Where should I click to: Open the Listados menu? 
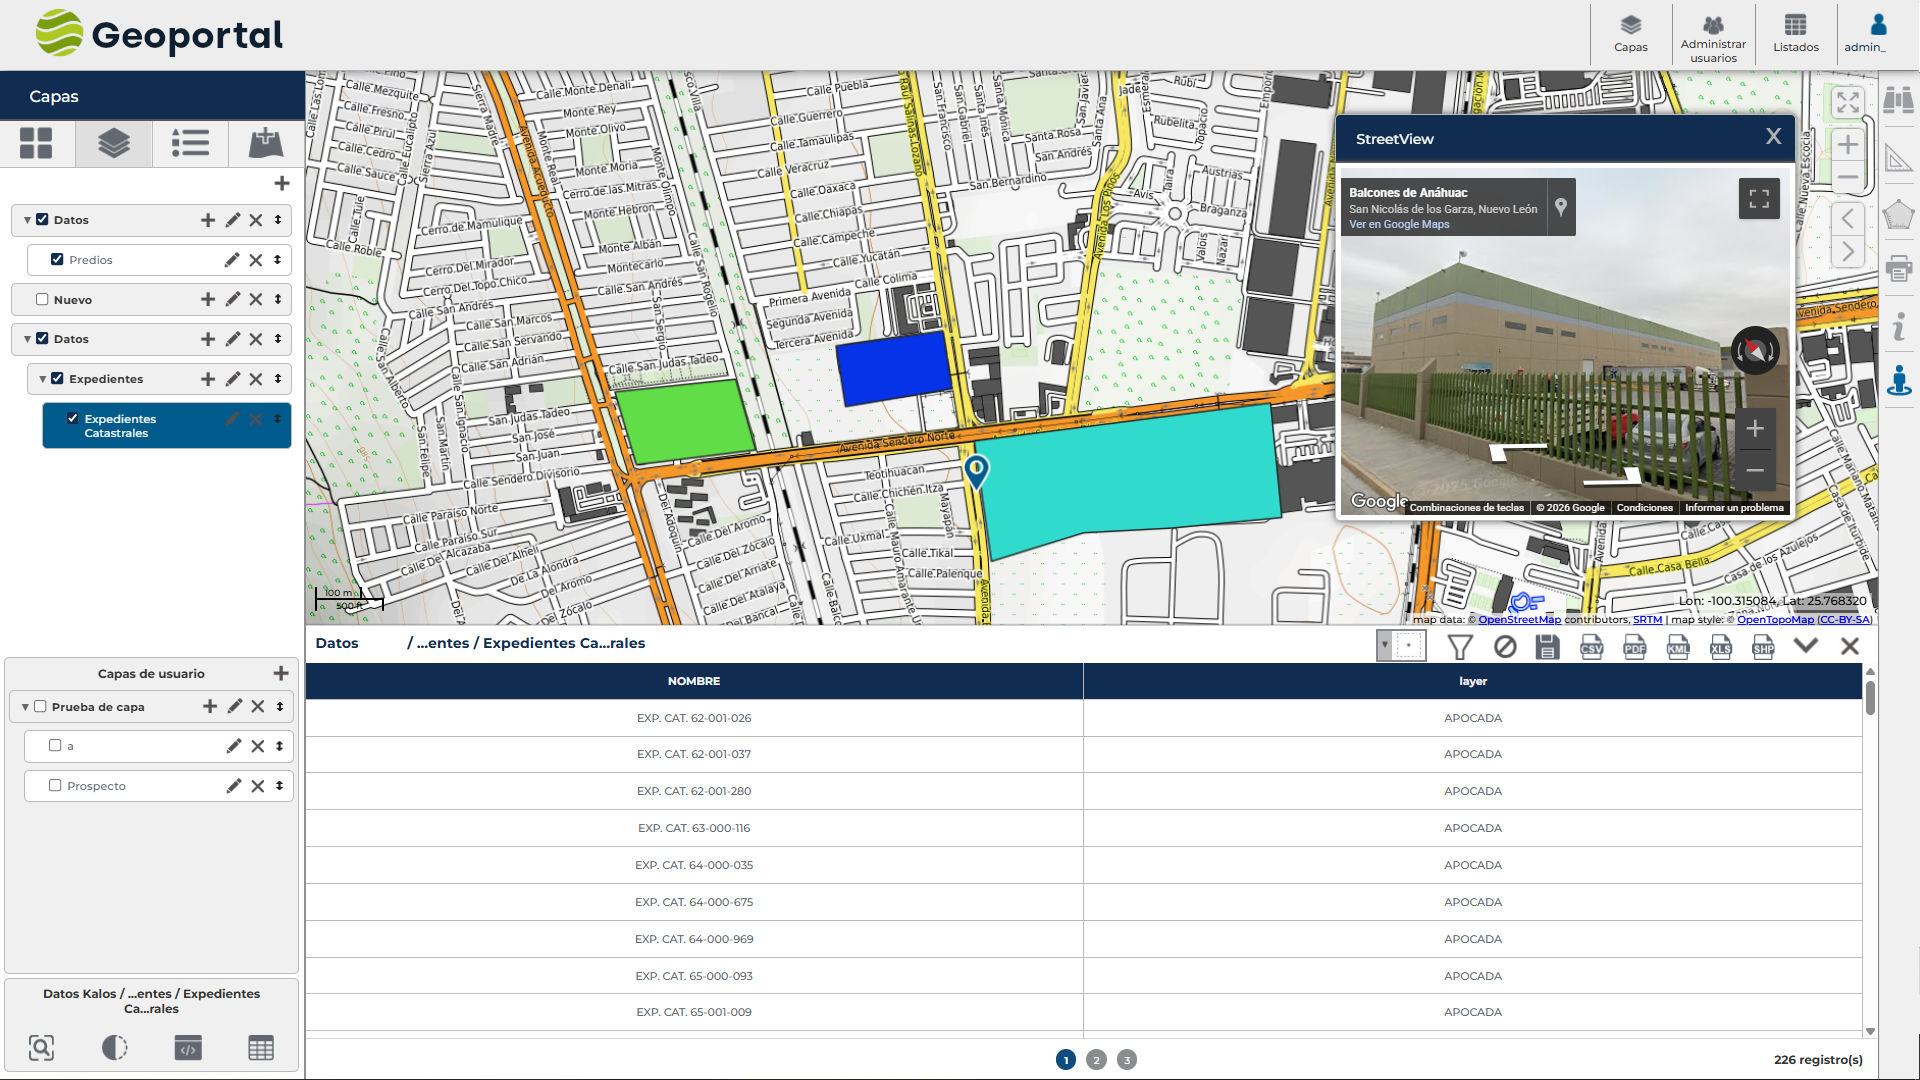(x=1795, y=33)
